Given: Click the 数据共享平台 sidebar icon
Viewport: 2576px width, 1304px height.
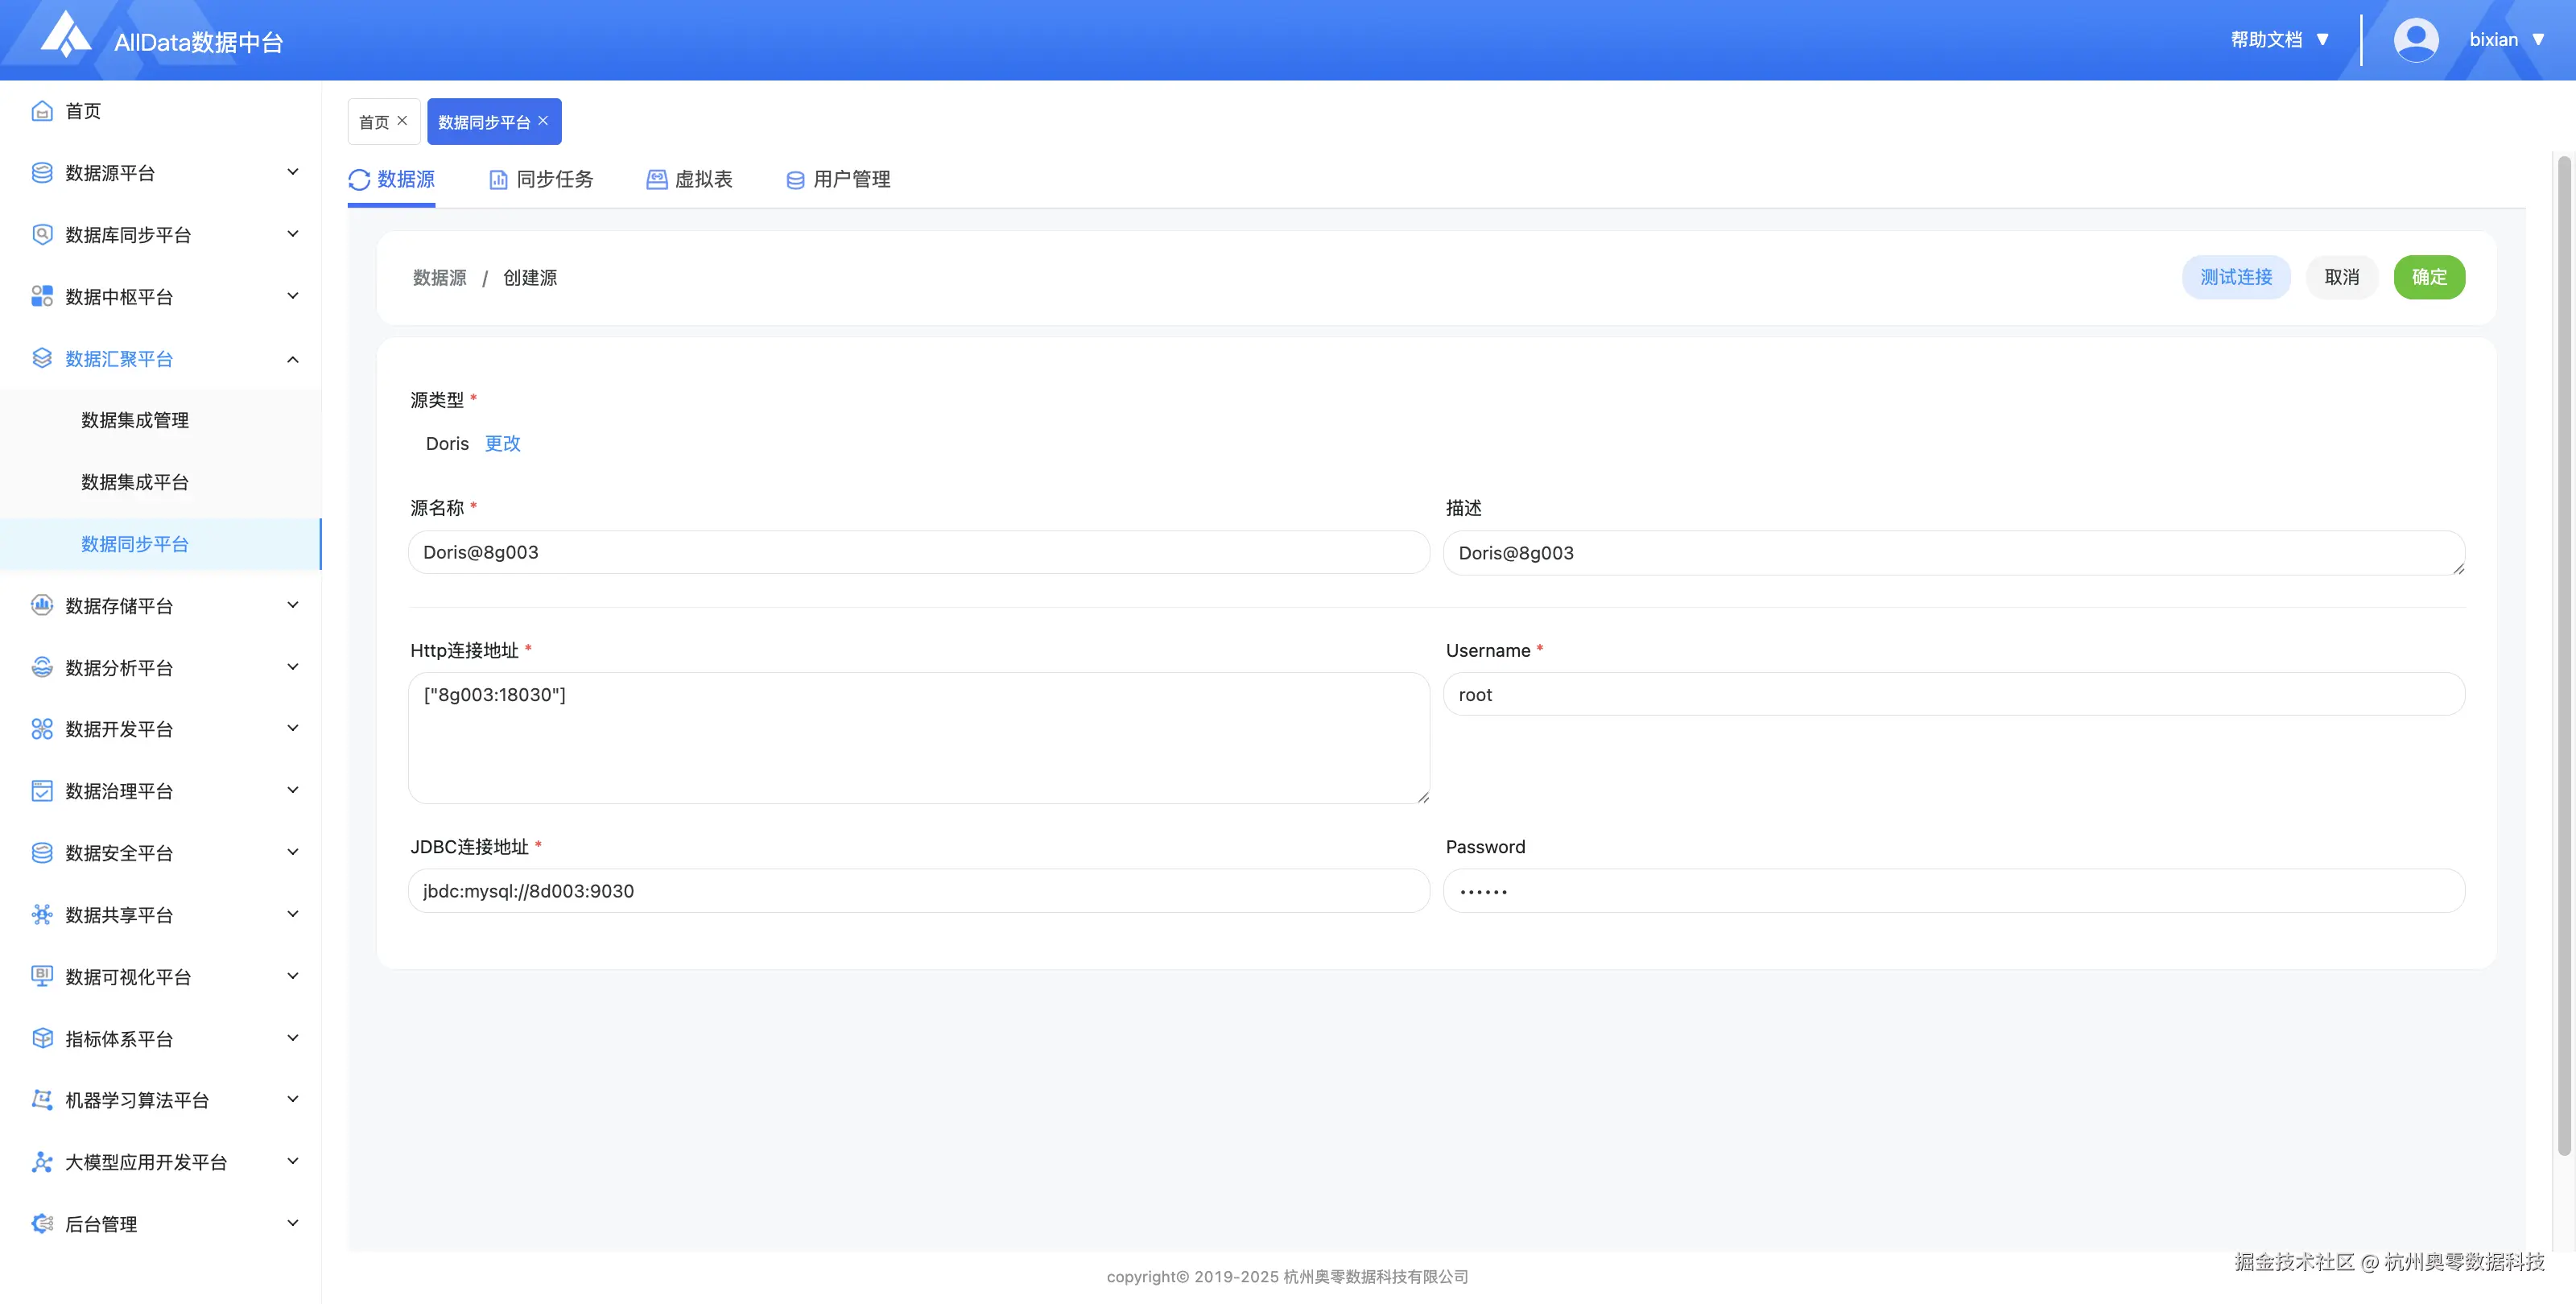Looking at the screenshot, I should (x=42, y=914).
